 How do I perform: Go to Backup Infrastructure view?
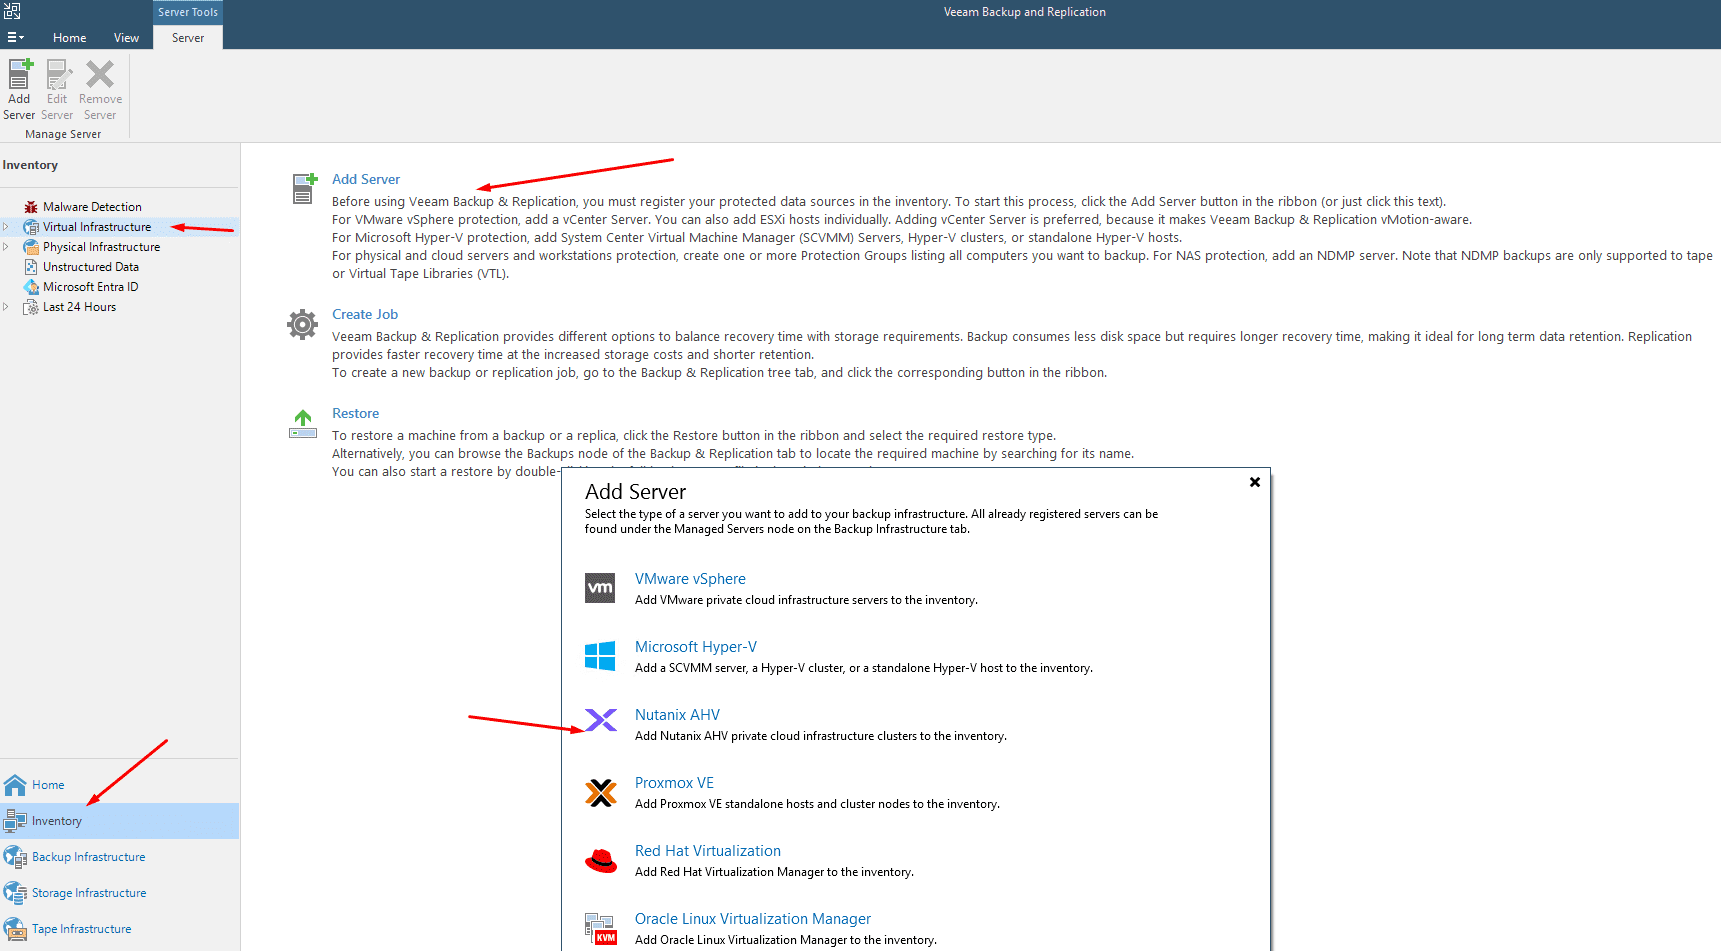pyautogui.click(x=88, y=857)
